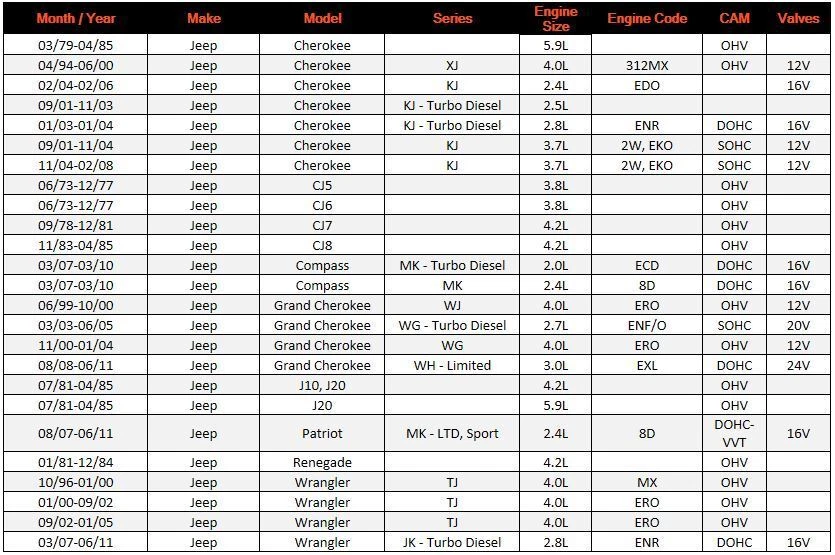The width and height of the screenshot is (835, 555).
Task: Select the WH - Limited series cell
Action: [452, 365]
